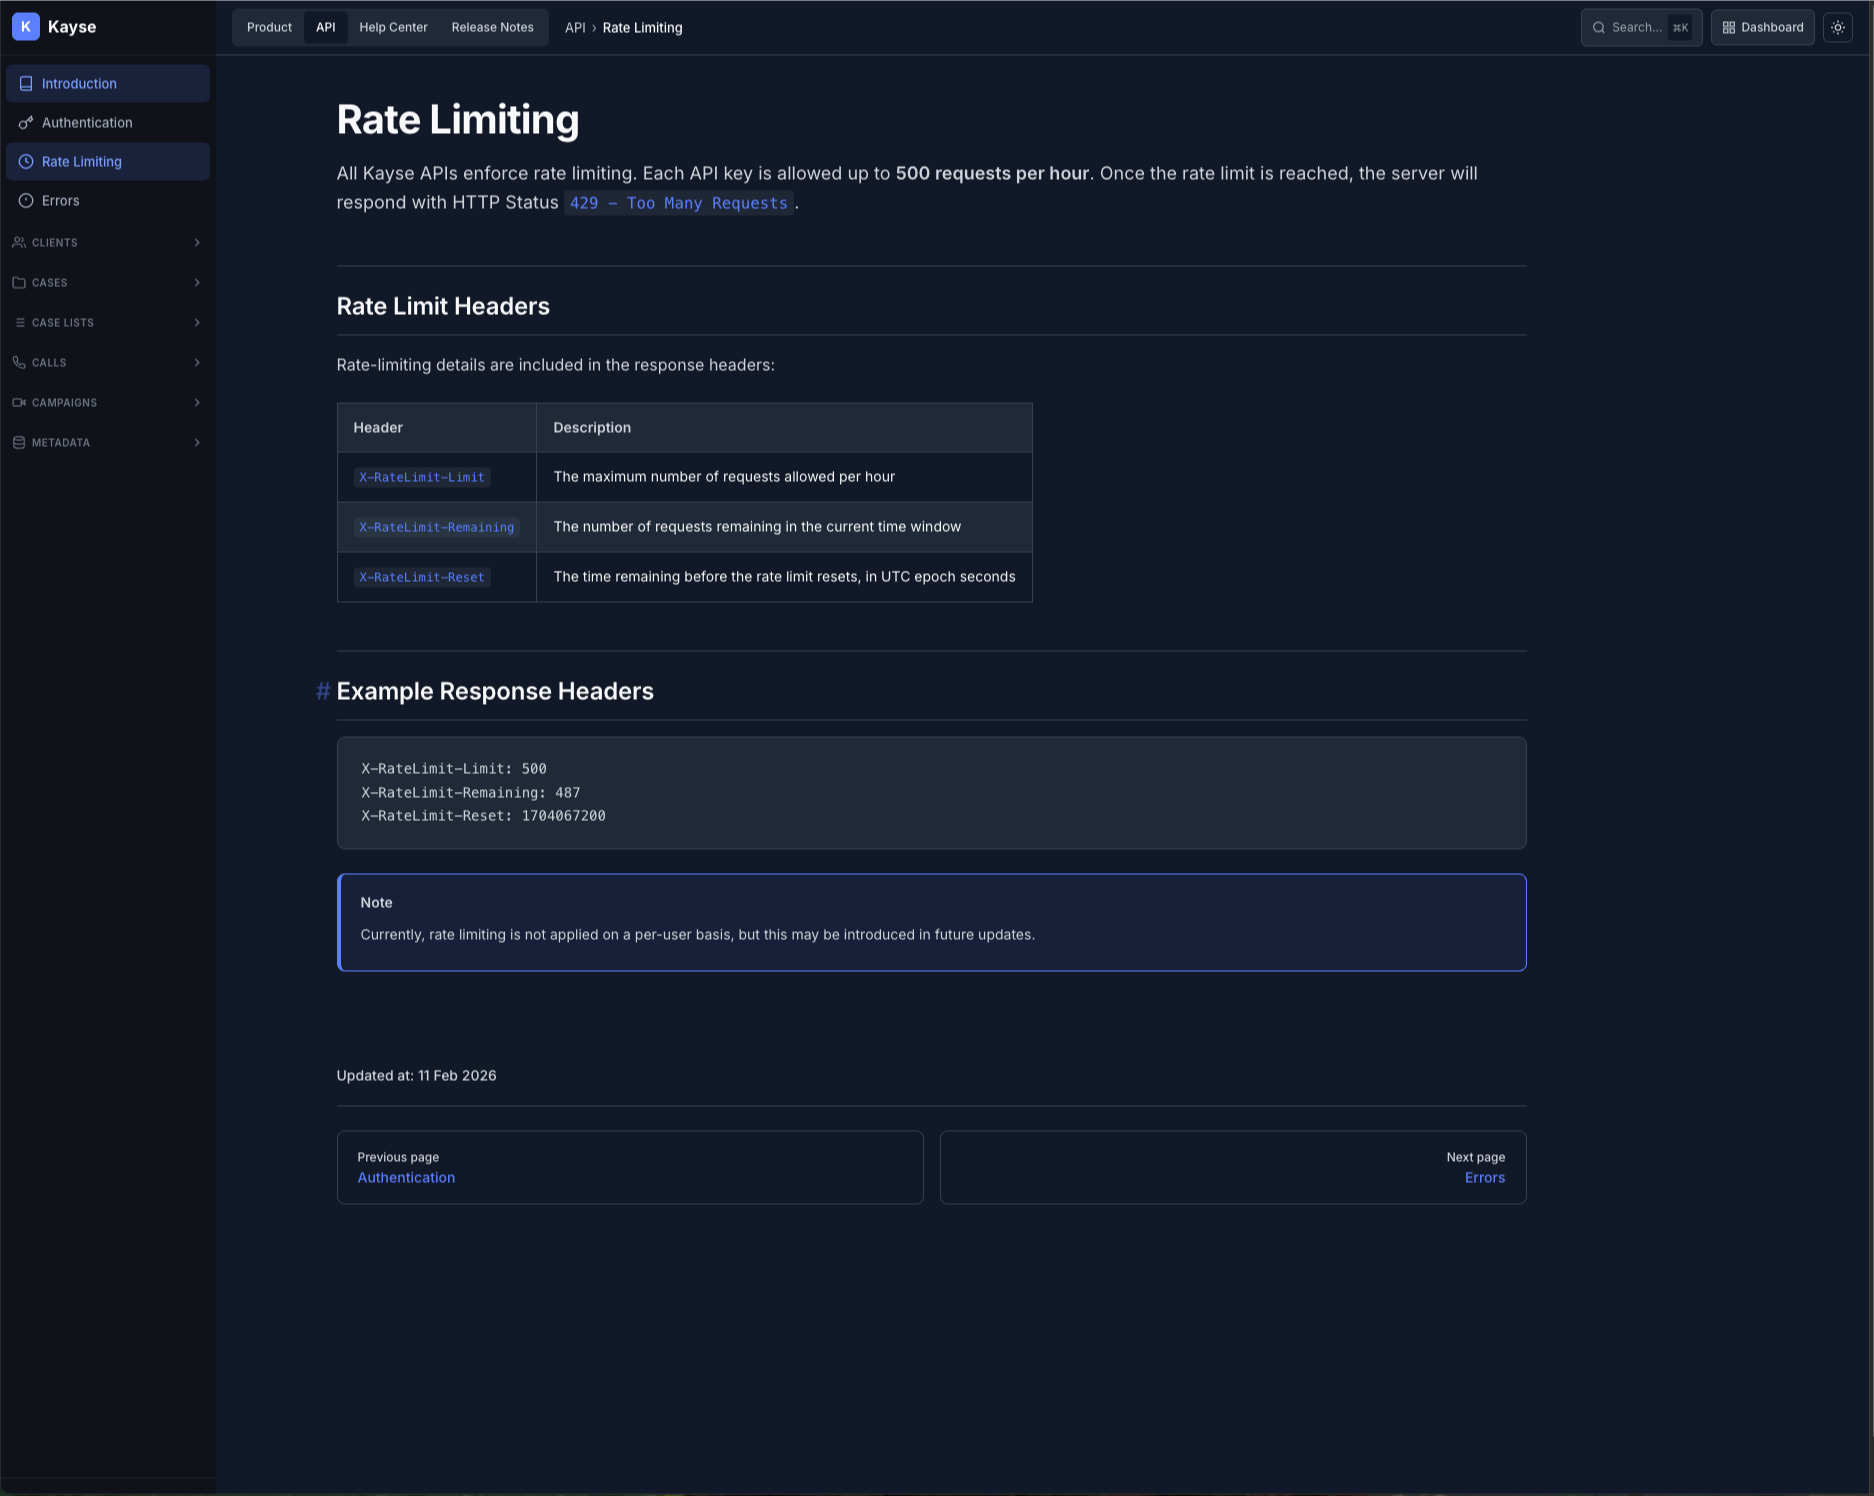Click the key icon beside Authentication
Screen dimensions: 1874x1496
[x=26, y=123]
